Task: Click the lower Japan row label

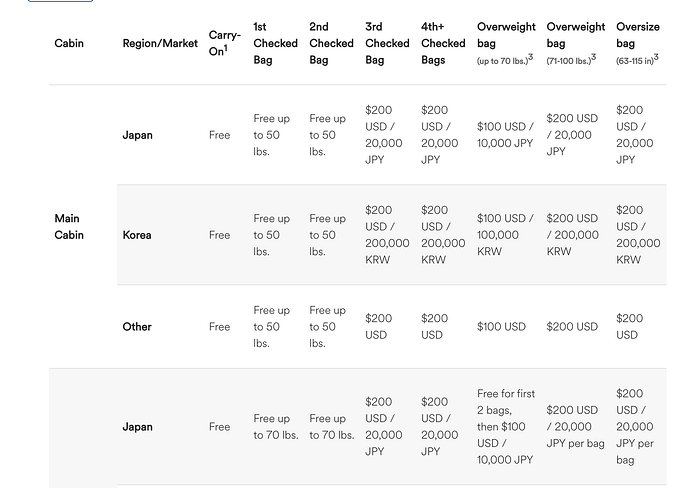Action: (x=137, y=426)
